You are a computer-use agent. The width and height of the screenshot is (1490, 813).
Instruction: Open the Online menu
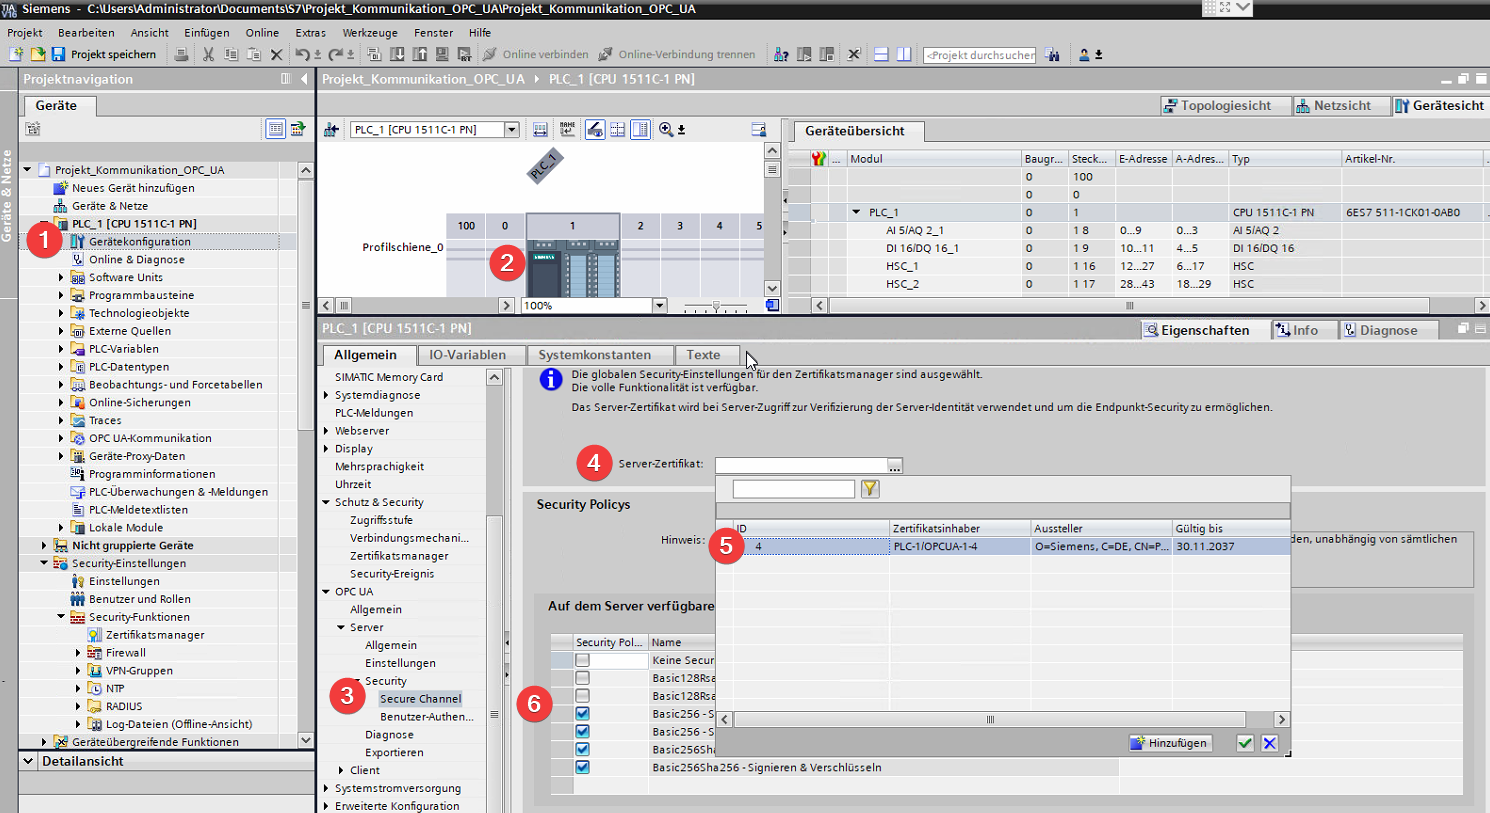262,32
